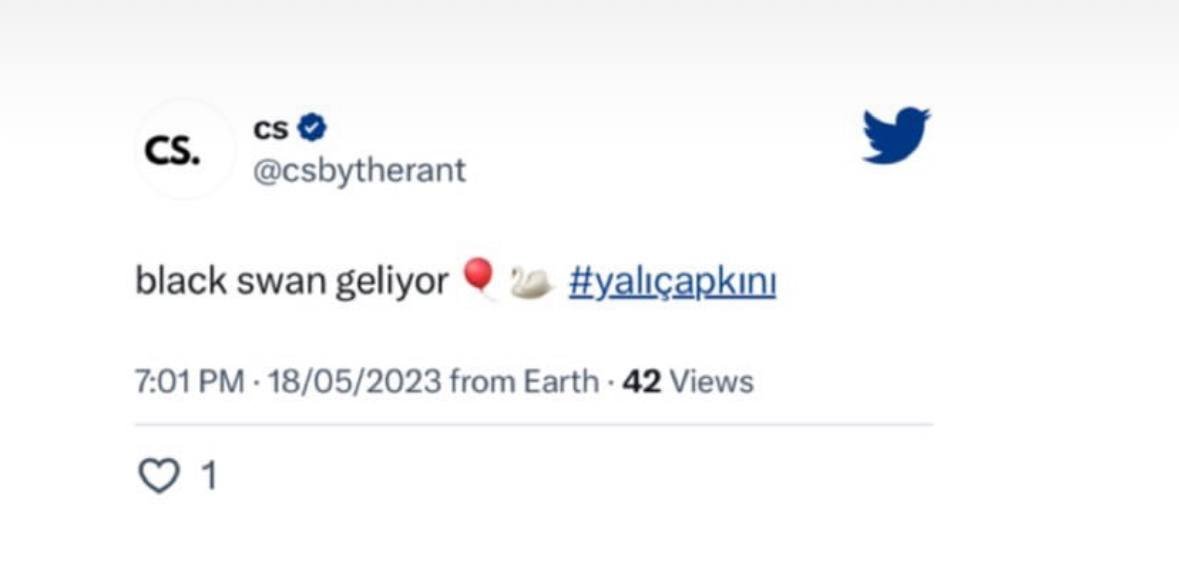Click the word 'geliyor' in tweet
Screen dimensions: 1179x587
(x=390, y=283)
